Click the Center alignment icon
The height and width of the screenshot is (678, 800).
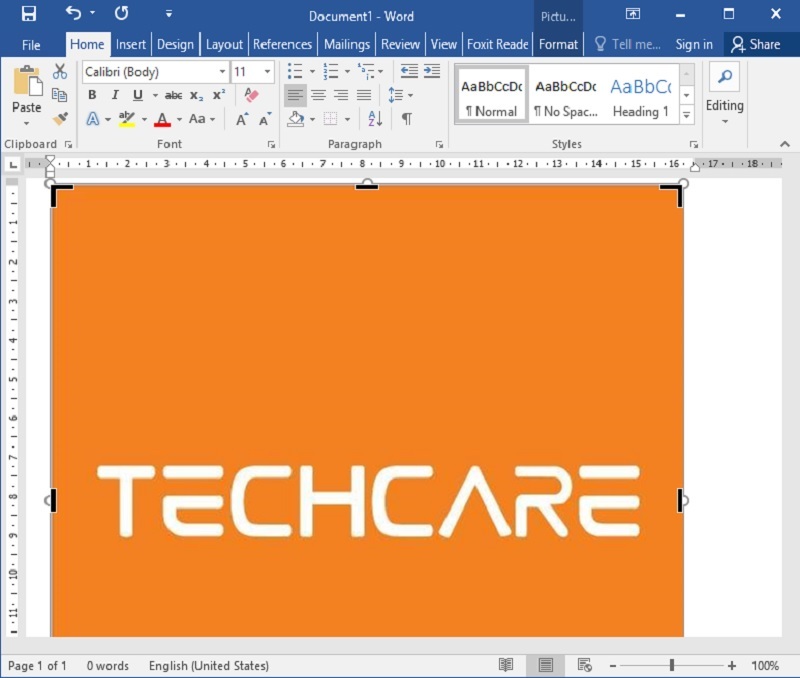(318, 95)
